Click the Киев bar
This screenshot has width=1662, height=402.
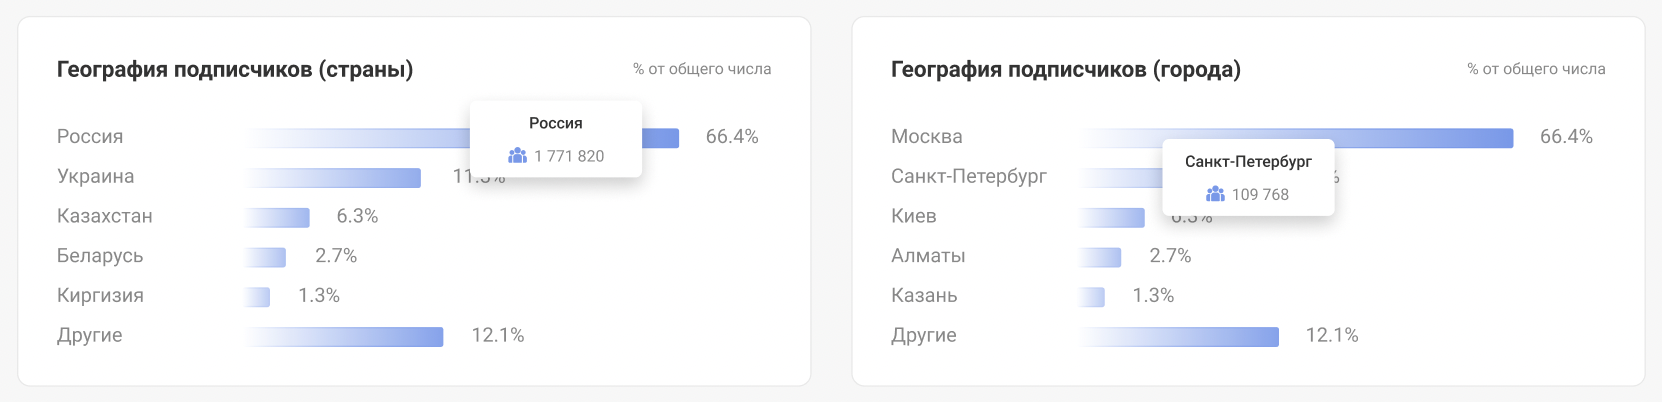click(1112, 218)
